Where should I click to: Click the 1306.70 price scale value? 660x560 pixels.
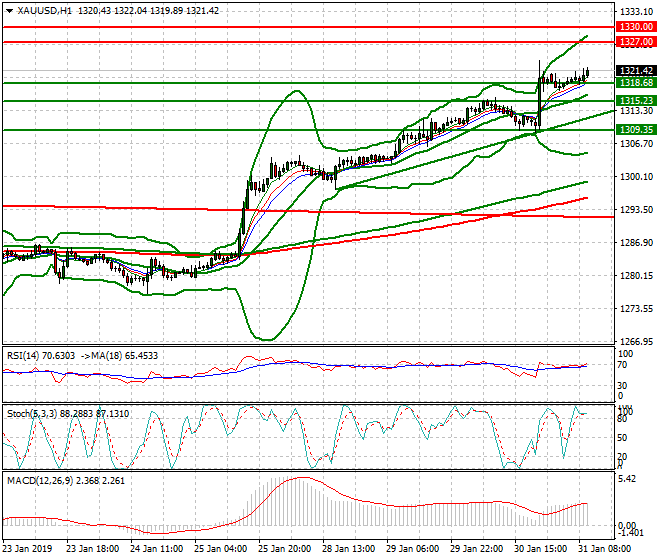coord(637,144)
